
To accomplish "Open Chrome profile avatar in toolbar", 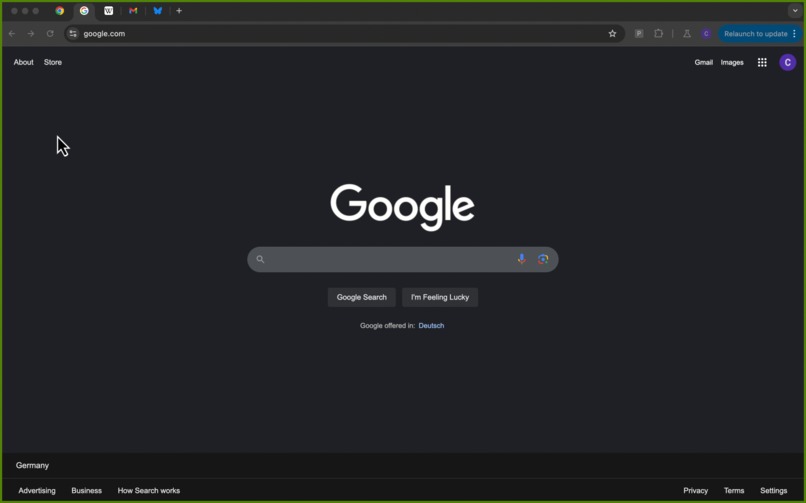I will (x=706, y=34).
